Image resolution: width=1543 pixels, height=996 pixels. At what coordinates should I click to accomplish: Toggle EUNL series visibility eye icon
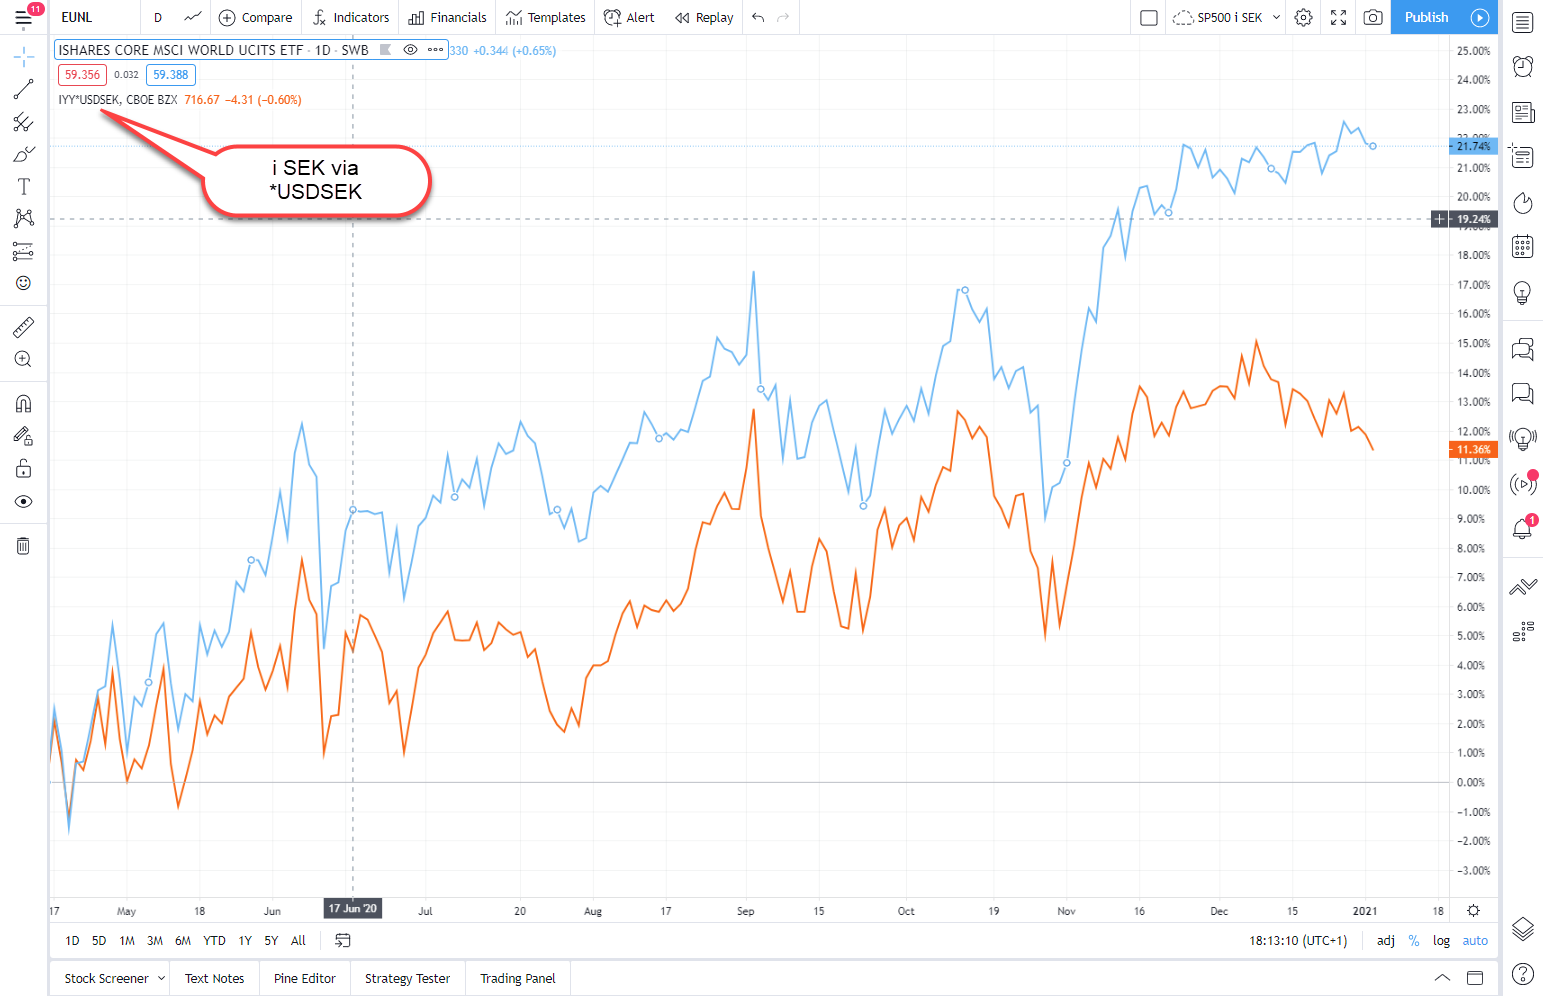pos(410,50)
